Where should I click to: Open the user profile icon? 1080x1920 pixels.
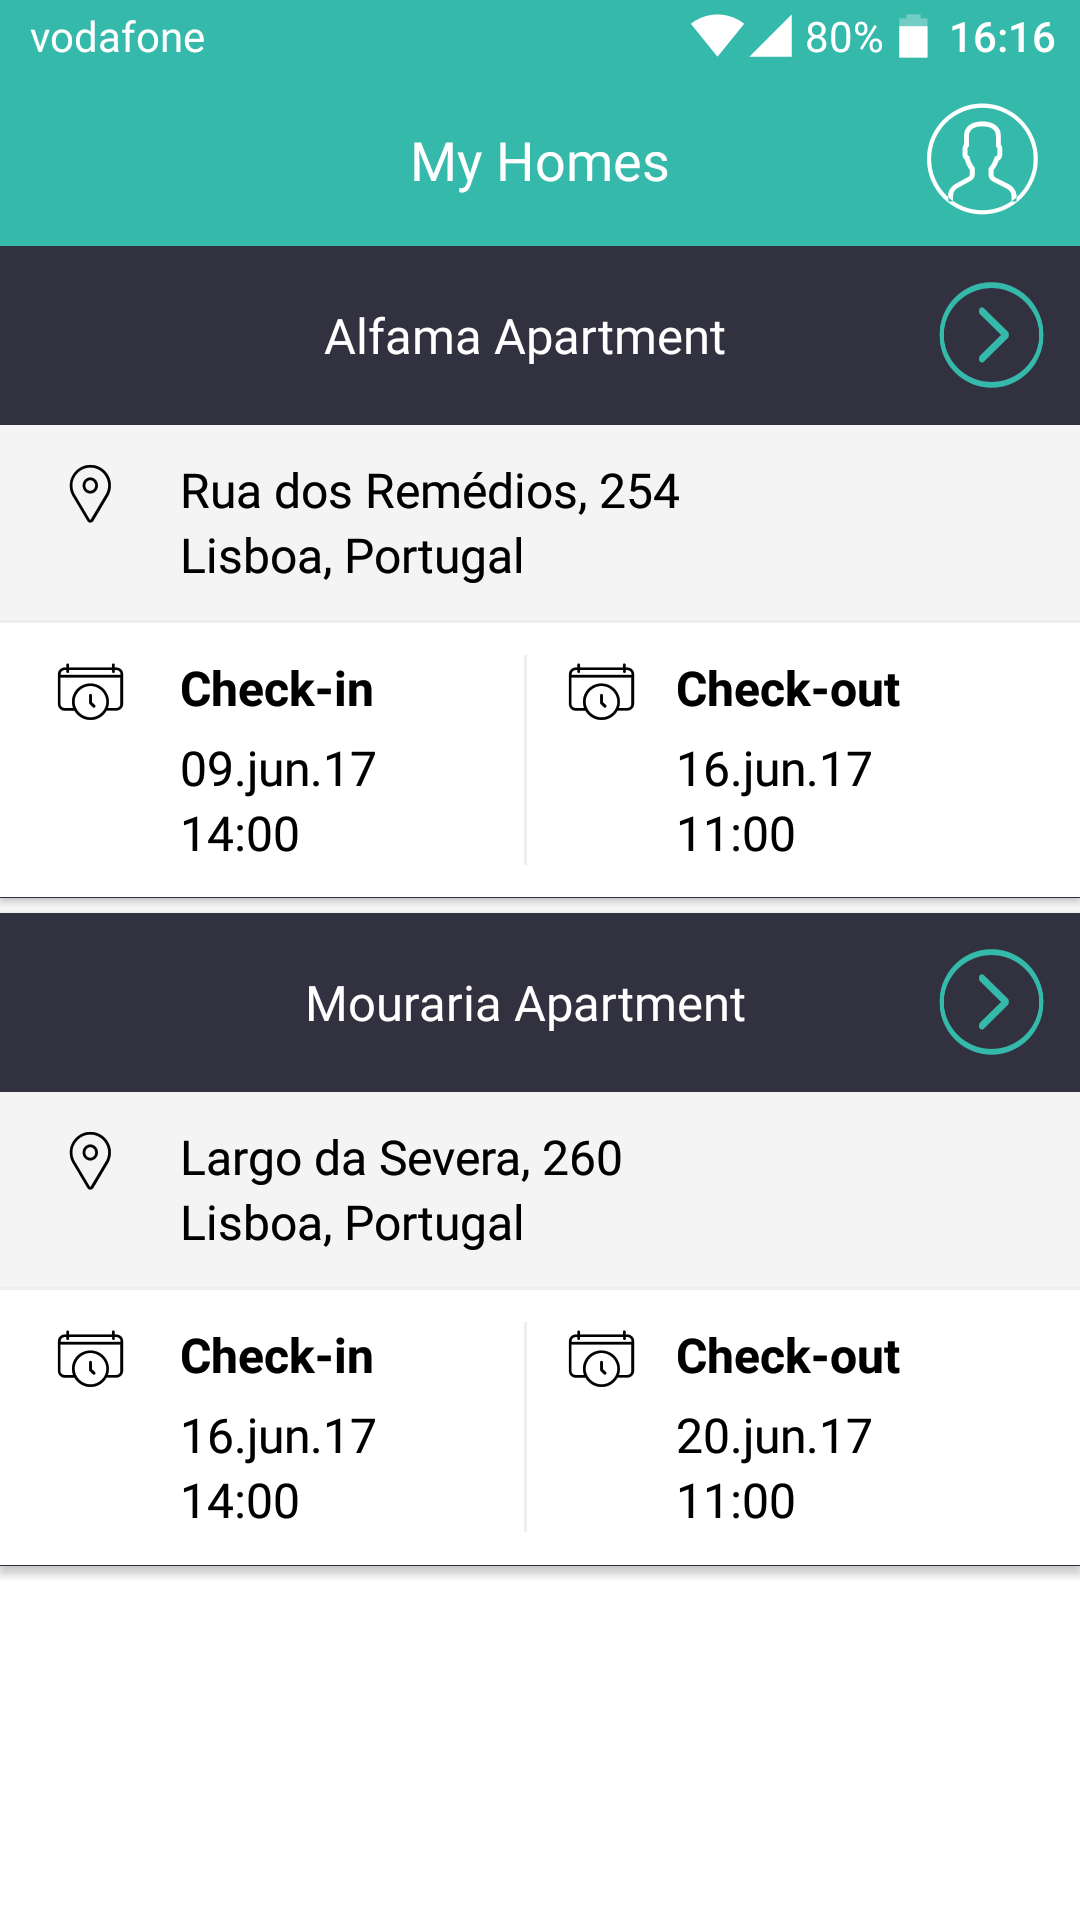click(981, 159)
